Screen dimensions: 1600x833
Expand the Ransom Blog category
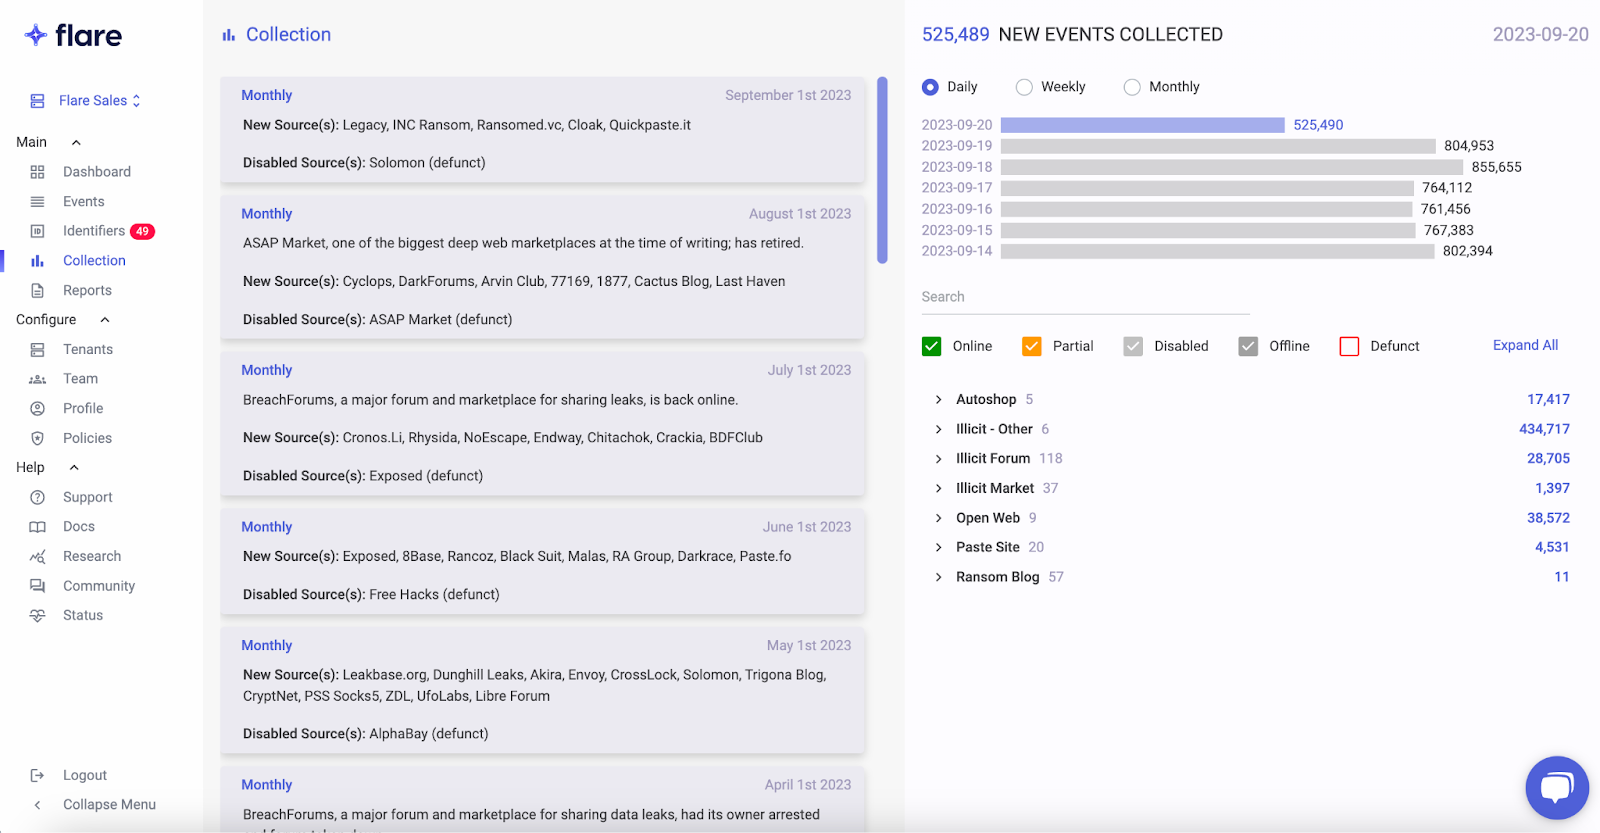(x=938, y=577)
